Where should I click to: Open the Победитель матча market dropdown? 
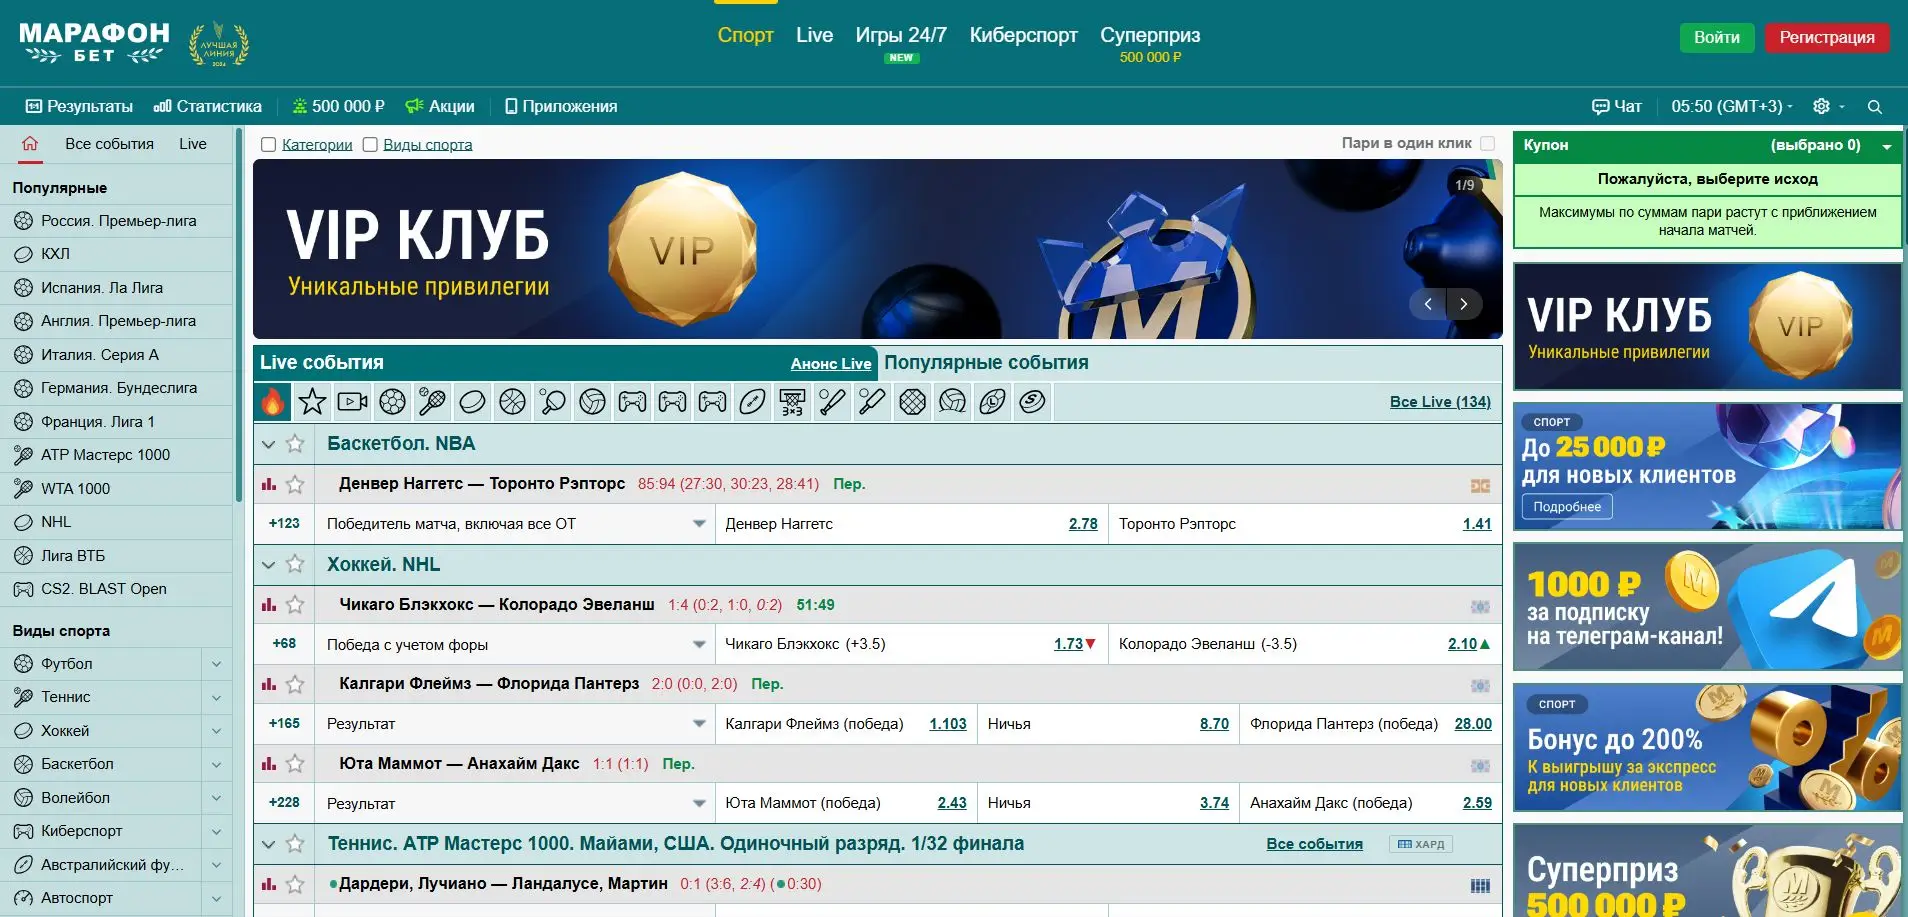click(x=699, y=524)
